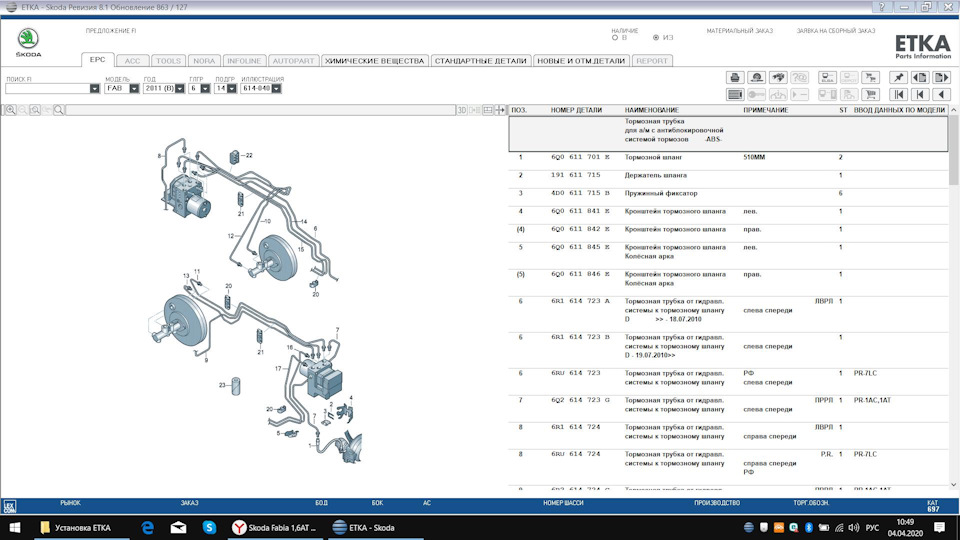Screen dimensions: 960x540
Task: Open the ПОИСК FI search dropdown
Action: tap(94, 89)
